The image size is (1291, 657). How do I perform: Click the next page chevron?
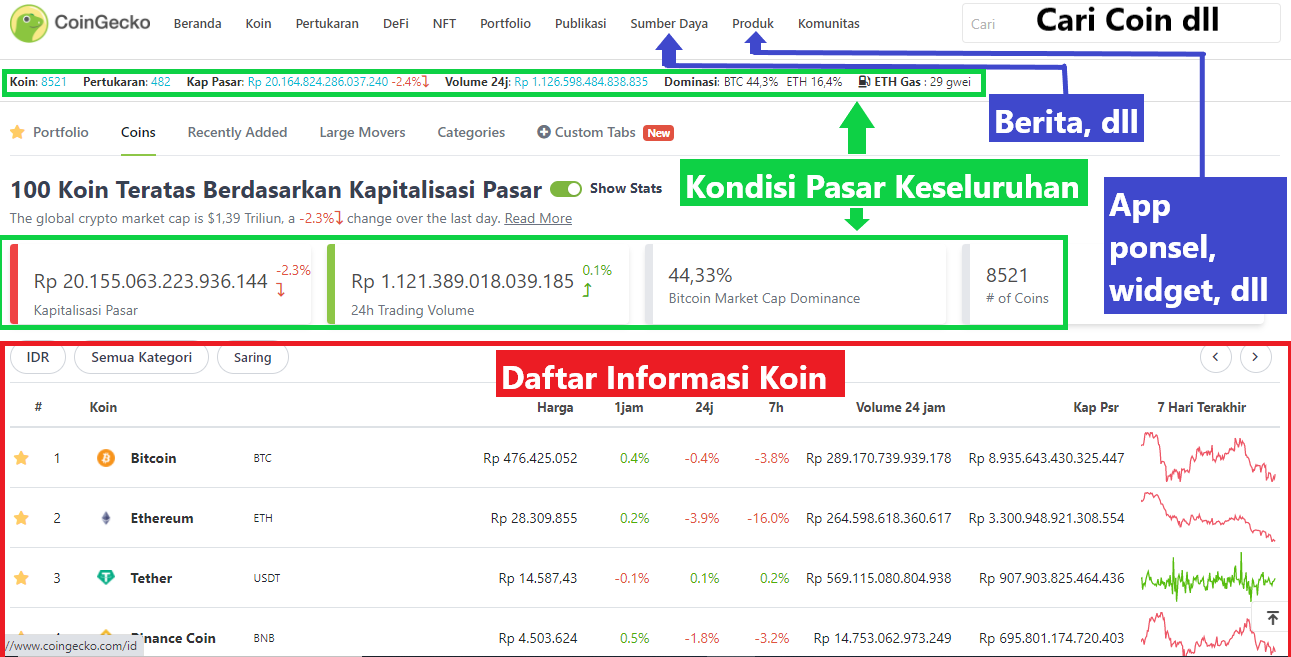point(1256,357)
